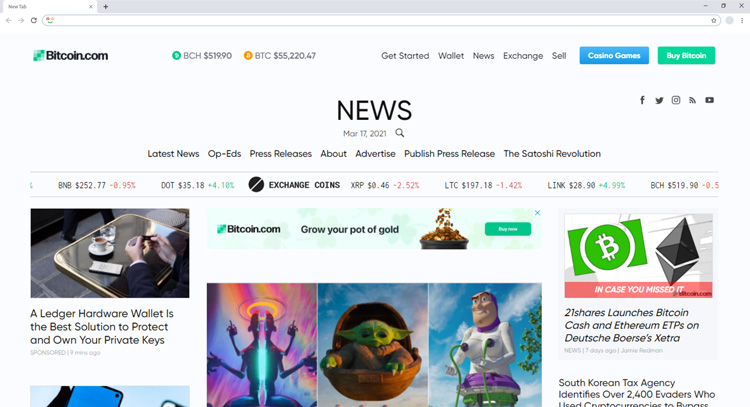Open Bitcoin.com Facebook page icon
This screenshot has width=750, height=407.
[642, 100]
